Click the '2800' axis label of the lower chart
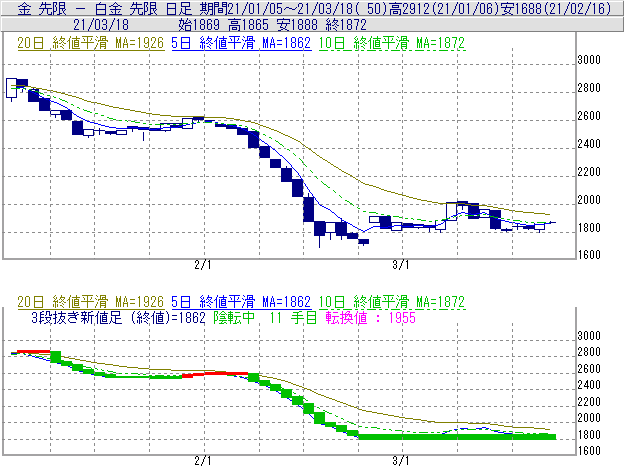 coord(589,352)
